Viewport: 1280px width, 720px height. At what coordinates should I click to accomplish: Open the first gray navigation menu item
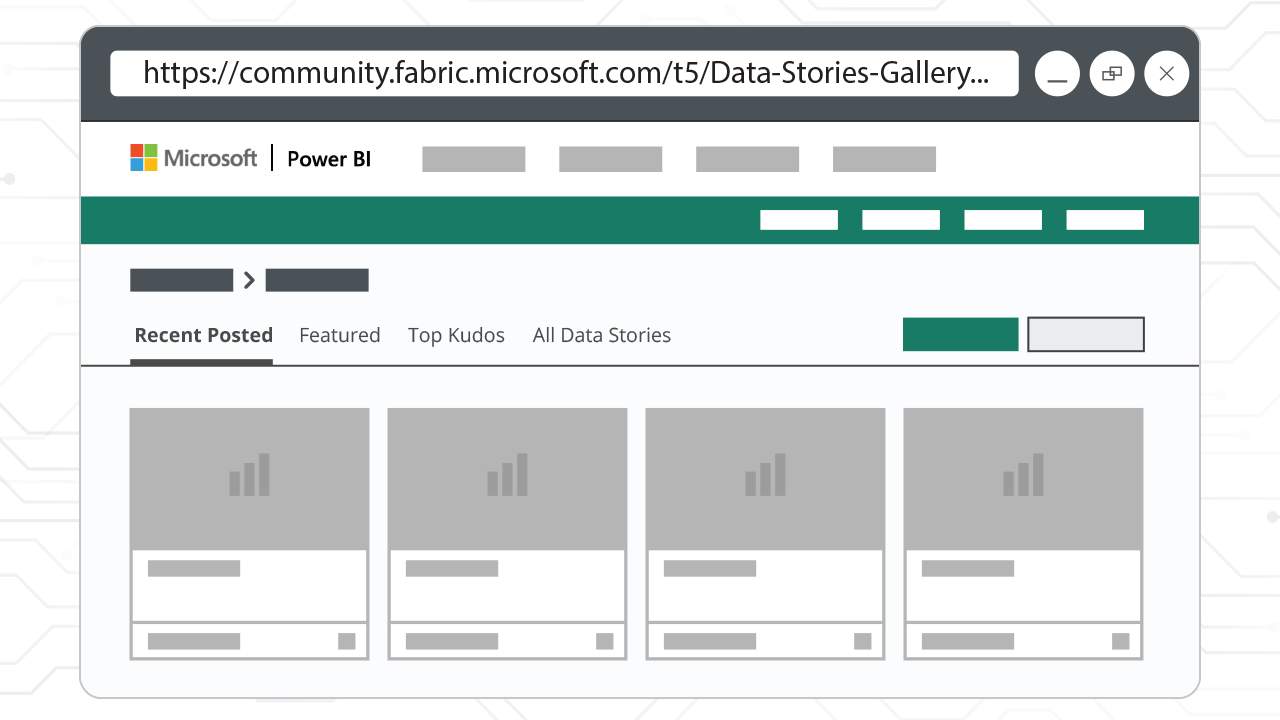(473, 159)
